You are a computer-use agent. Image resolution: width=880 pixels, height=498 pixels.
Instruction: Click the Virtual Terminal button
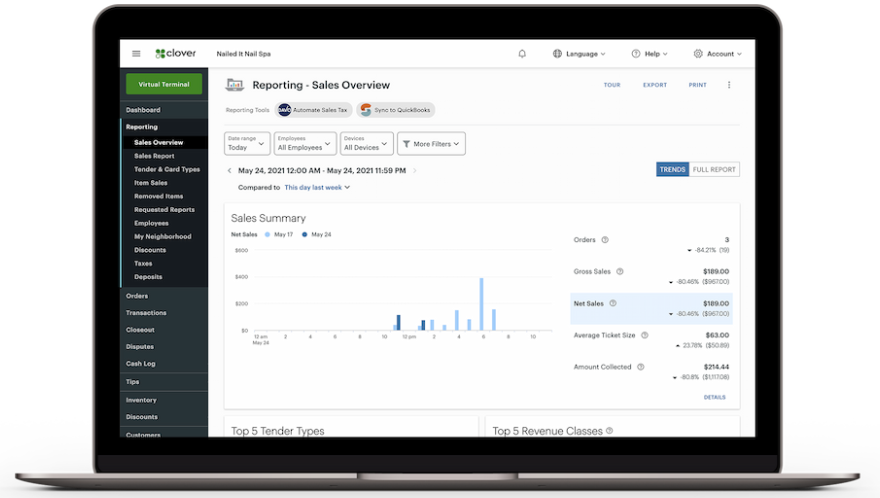pyautogui.click(x=164, y=84)
